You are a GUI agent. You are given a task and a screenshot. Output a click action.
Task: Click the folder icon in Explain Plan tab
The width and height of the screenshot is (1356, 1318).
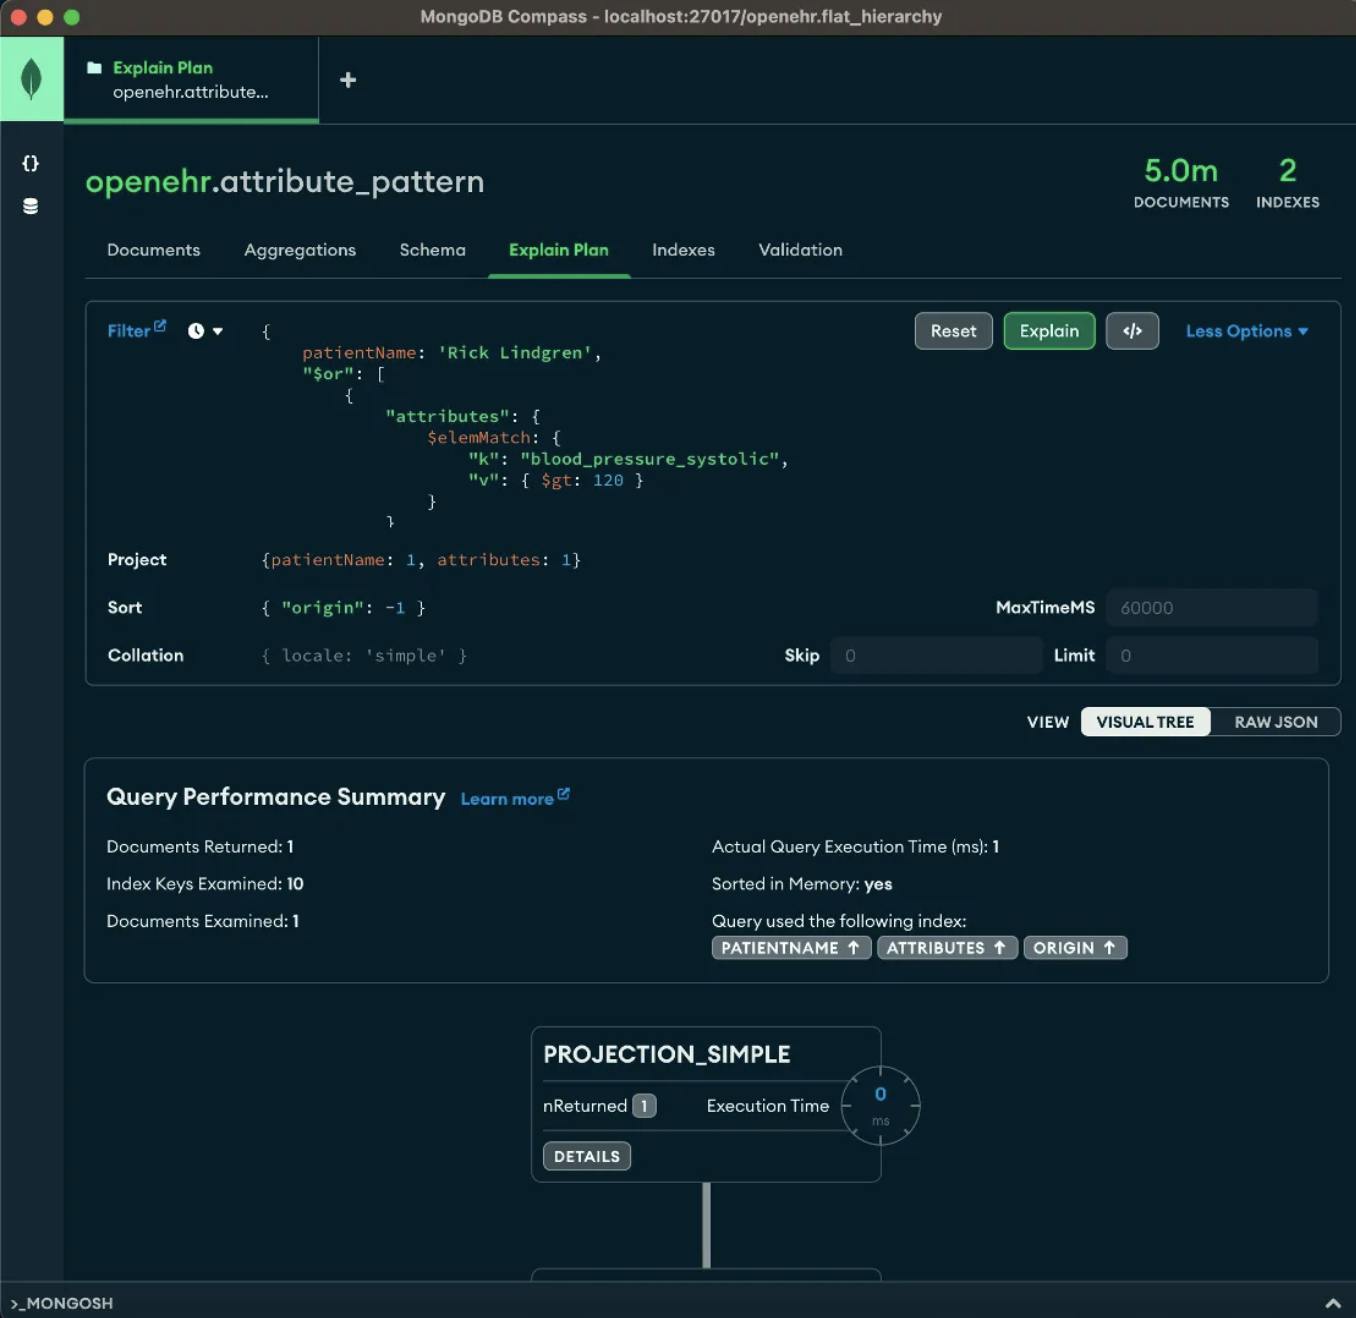[95, 68]
